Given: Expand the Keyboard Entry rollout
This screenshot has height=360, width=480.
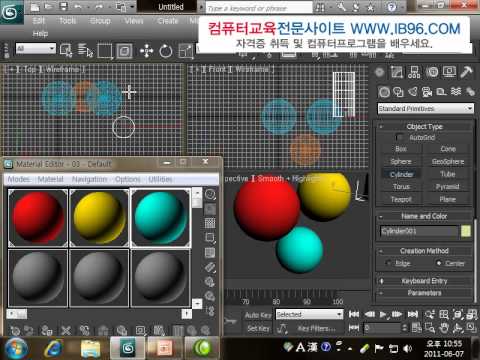Looking at the screenshot, I should (x=424, y=281).
